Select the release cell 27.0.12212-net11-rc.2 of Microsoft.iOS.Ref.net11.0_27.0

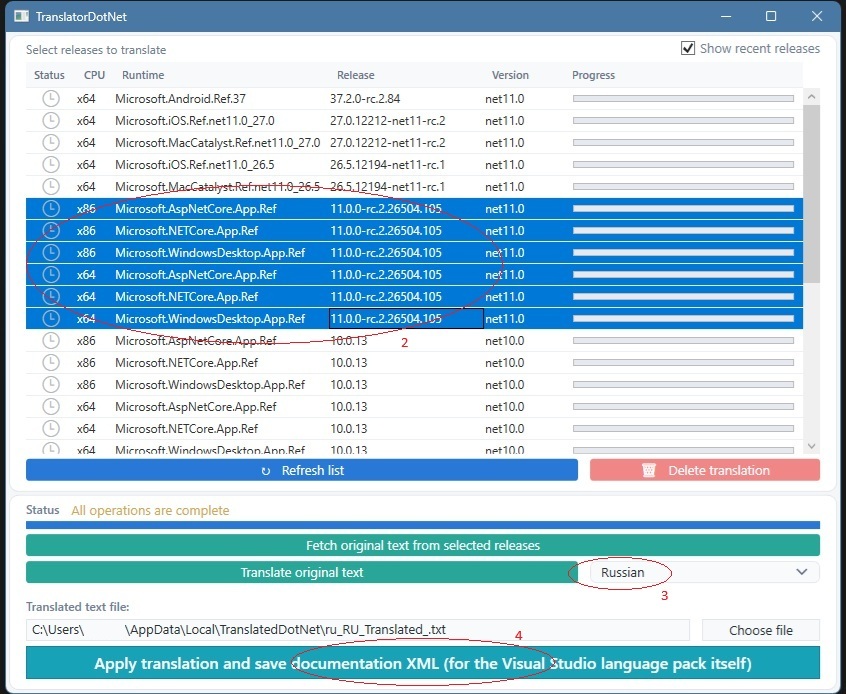pyautogui.click(x=388, y=120)
